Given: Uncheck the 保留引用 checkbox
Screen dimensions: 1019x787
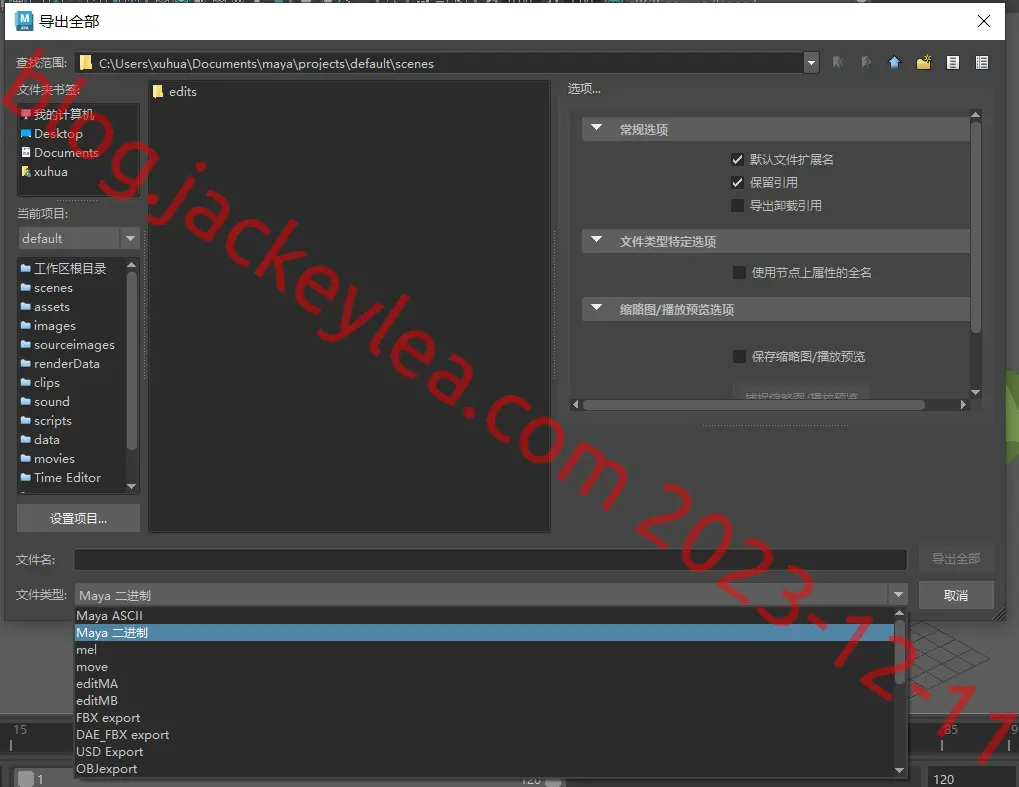Looking at the screenshot, I should click(738, 183).
